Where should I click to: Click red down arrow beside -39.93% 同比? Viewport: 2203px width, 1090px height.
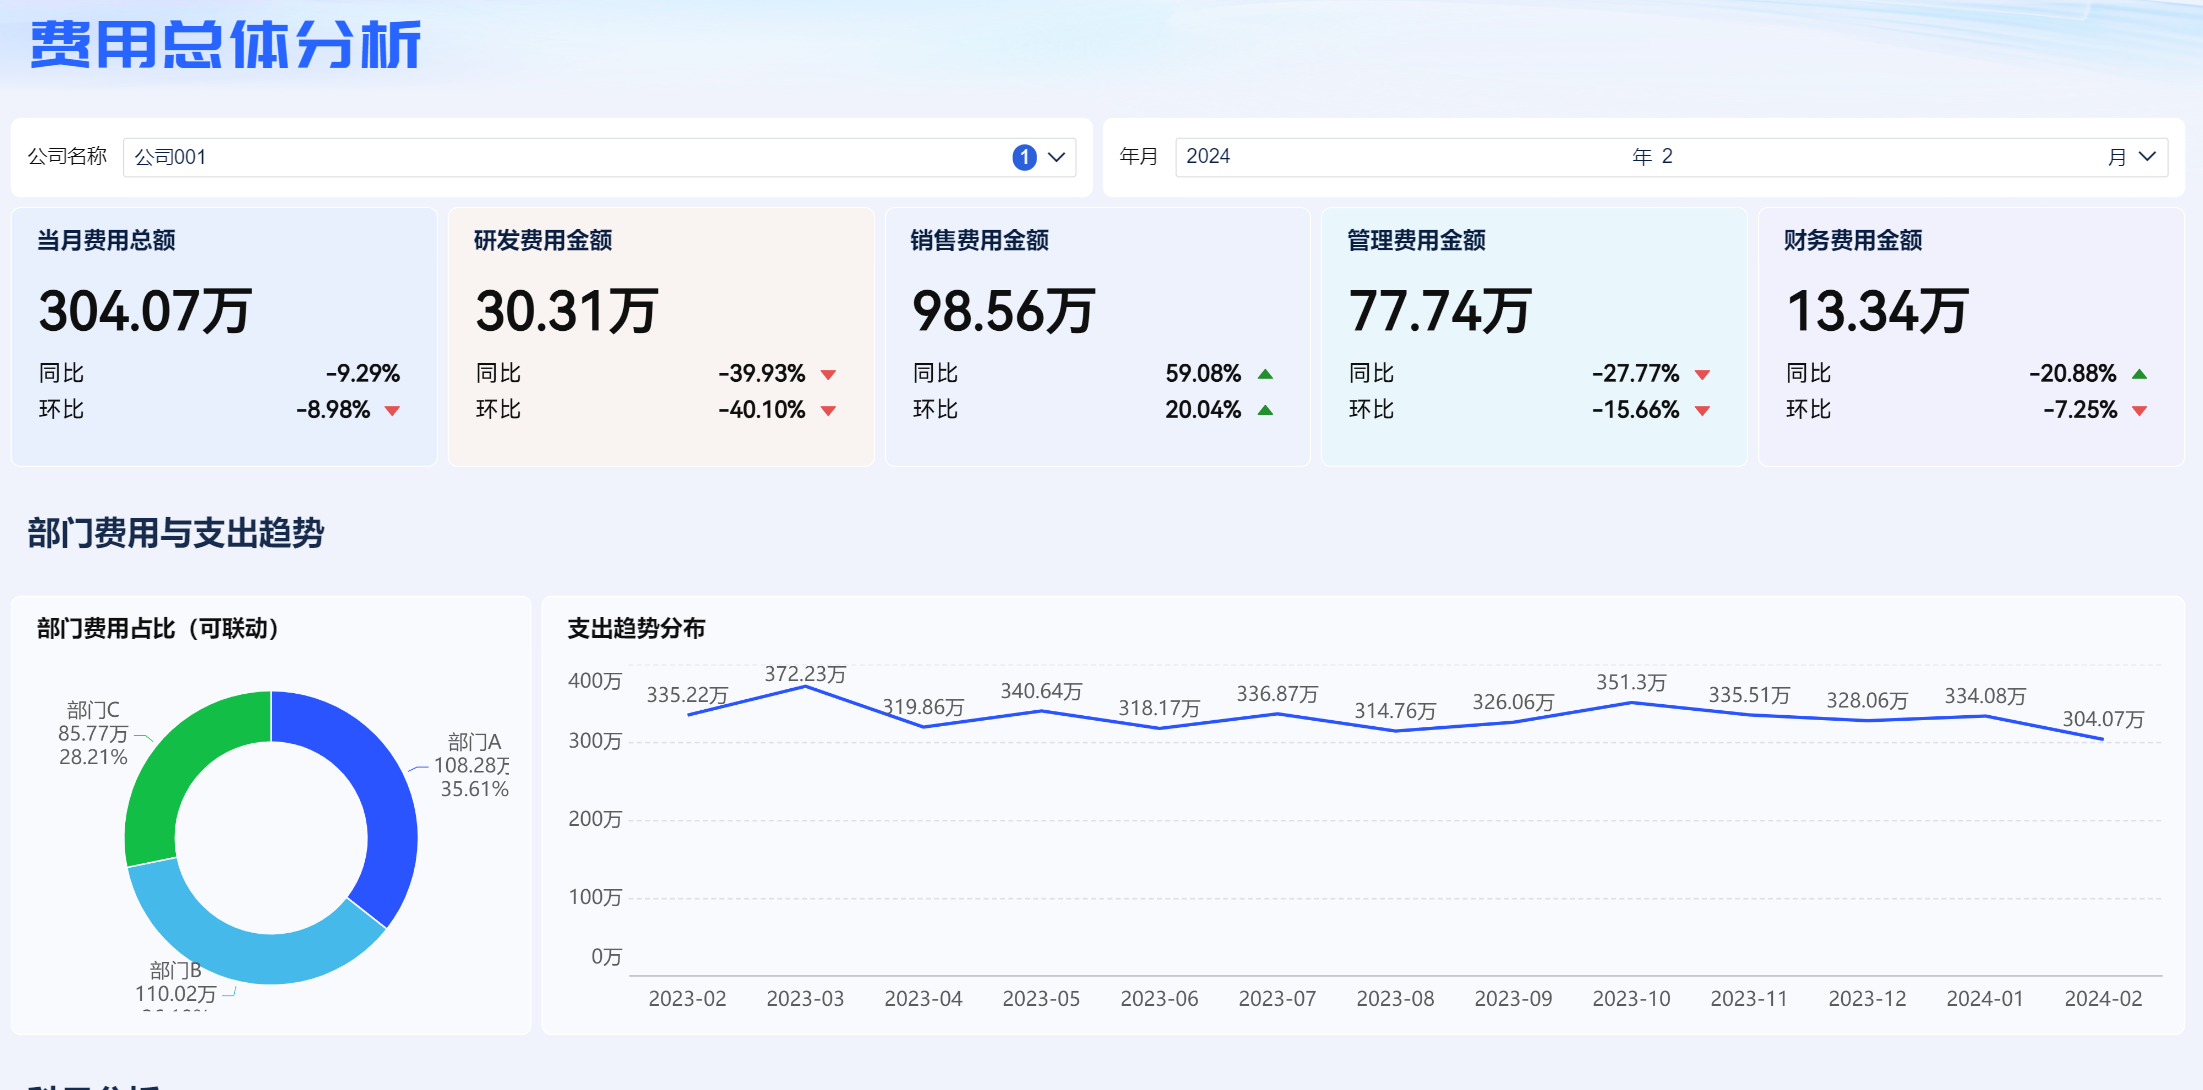pyautogui.click(x=828, y=375)
